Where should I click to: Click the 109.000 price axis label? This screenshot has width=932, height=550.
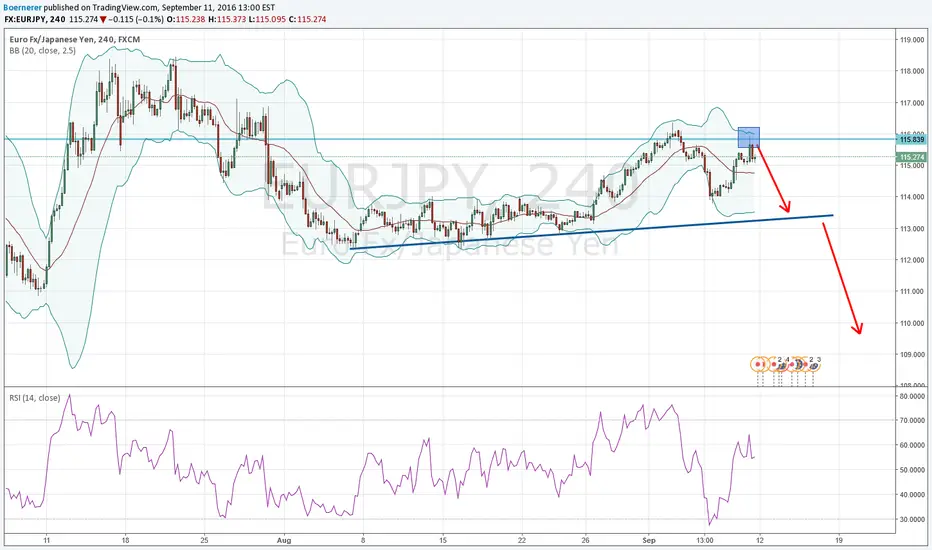[x=912, y=354]
